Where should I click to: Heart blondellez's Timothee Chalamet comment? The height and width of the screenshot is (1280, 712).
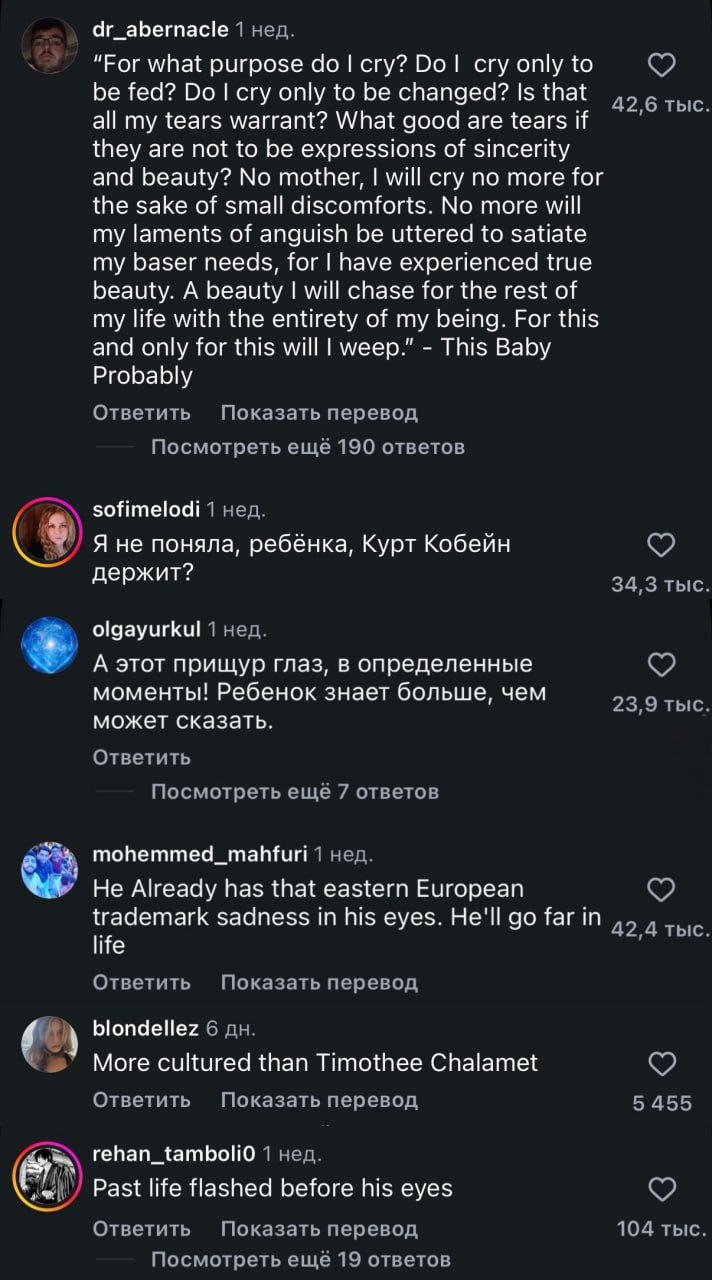(x=662, y=1063)
